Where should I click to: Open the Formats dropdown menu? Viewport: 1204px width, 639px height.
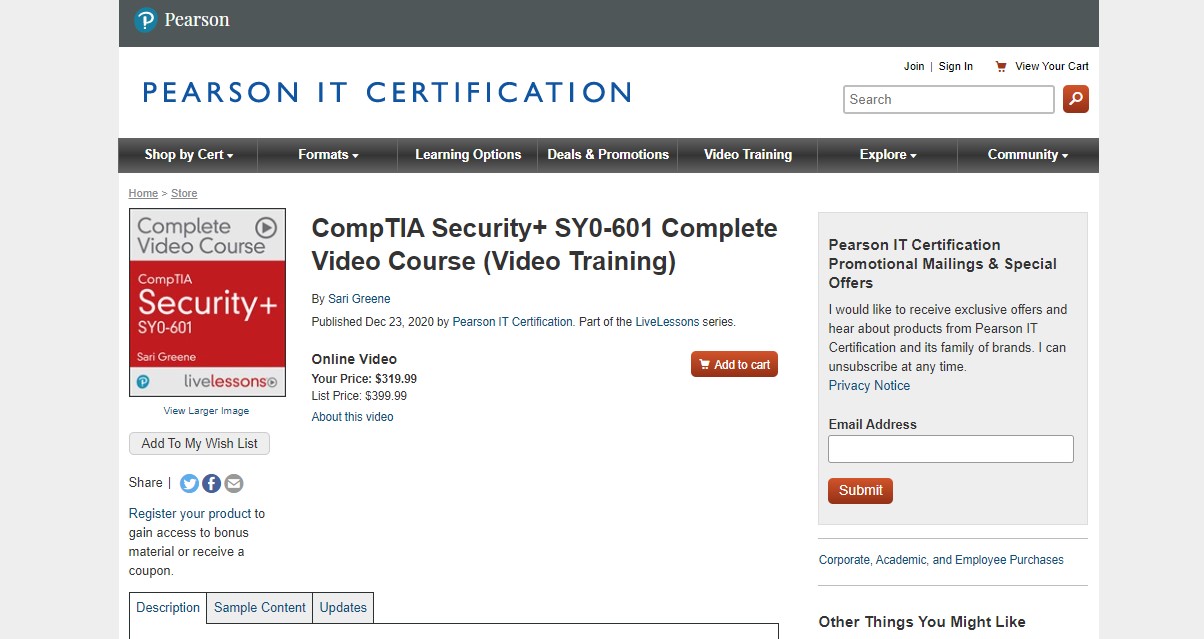point(328,155)
